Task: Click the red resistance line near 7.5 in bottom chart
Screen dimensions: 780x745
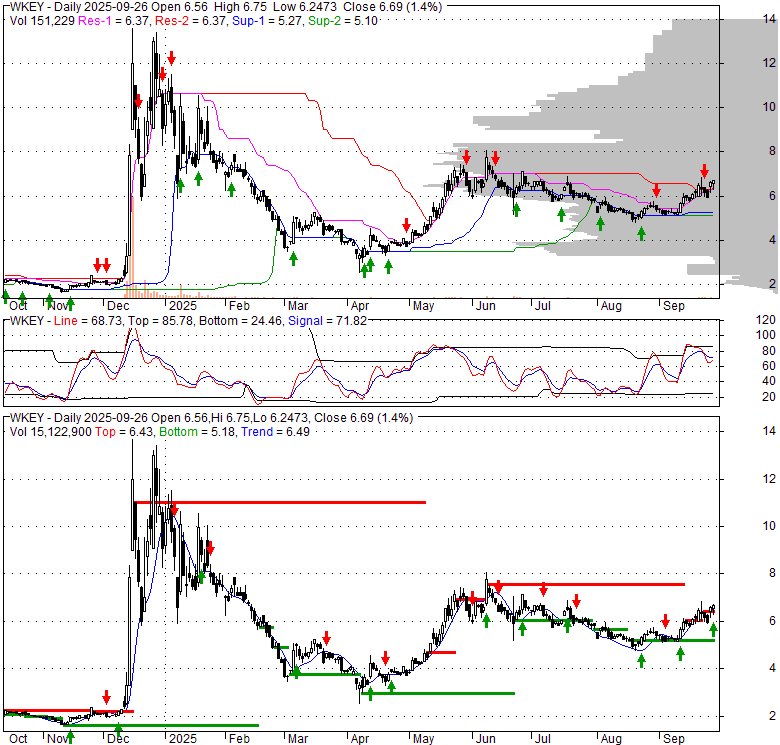Action: point(586,584)
